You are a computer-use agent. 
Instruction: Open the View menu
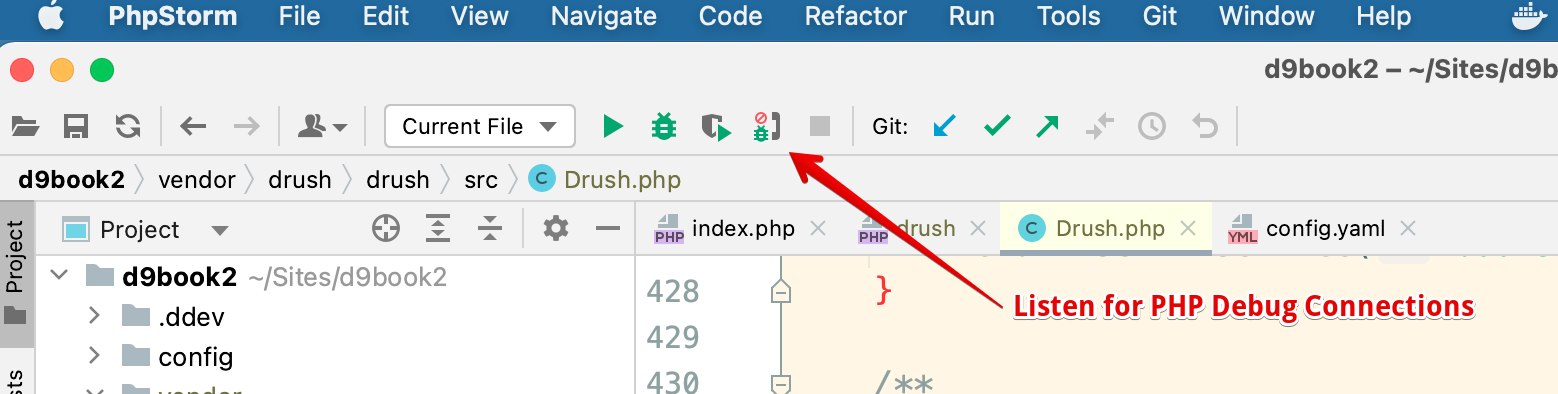tap(480, 17)
